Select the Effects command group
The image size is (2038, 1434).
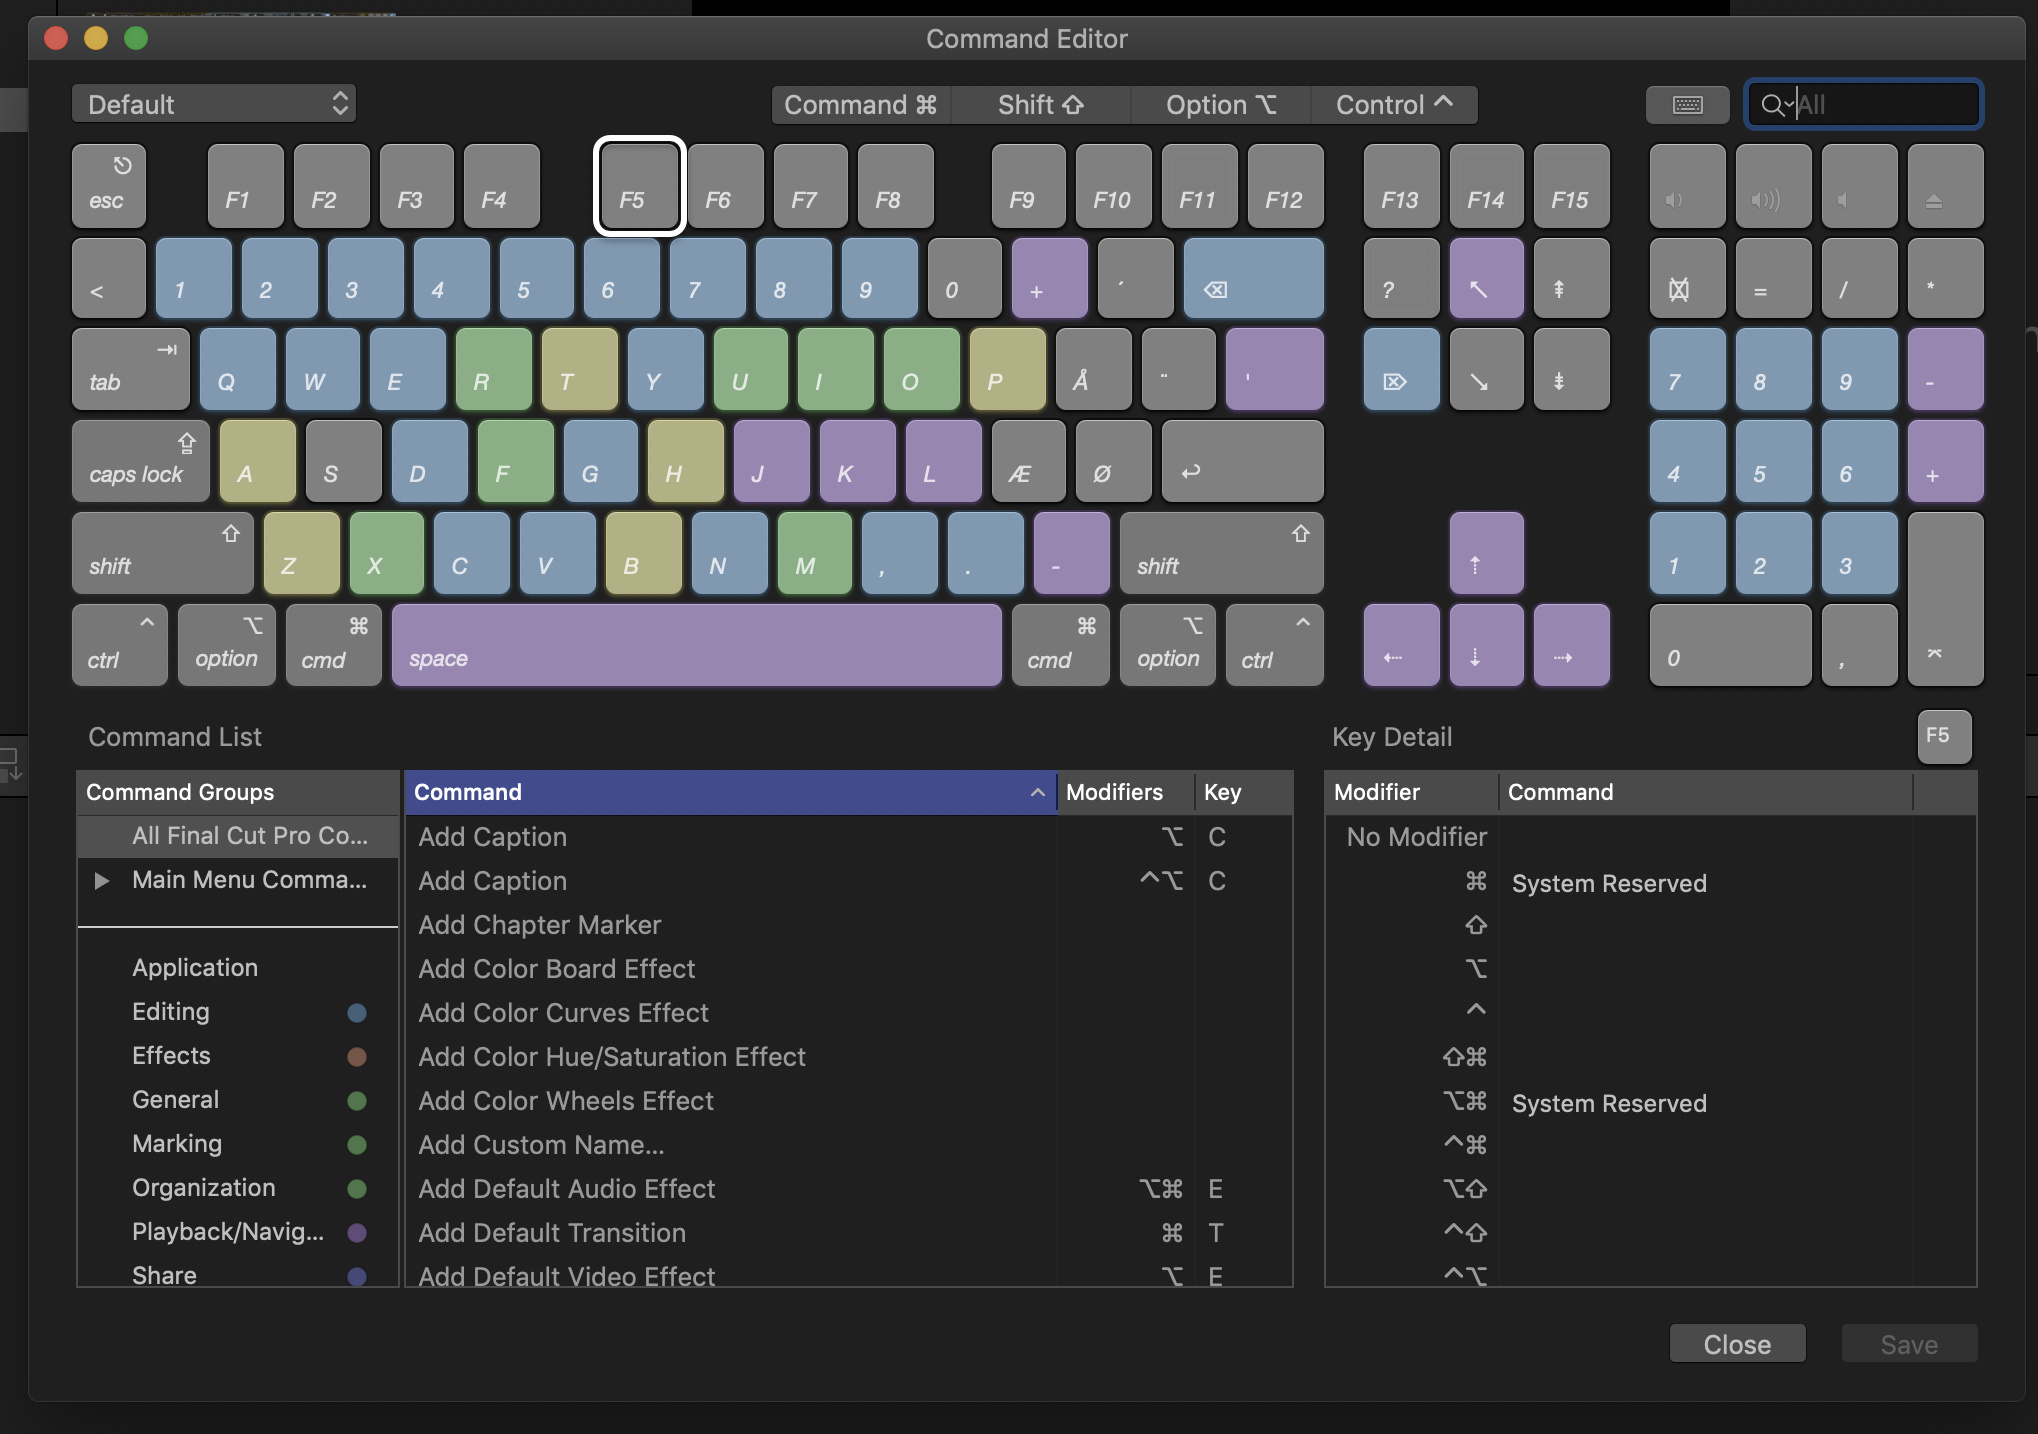171,1056
